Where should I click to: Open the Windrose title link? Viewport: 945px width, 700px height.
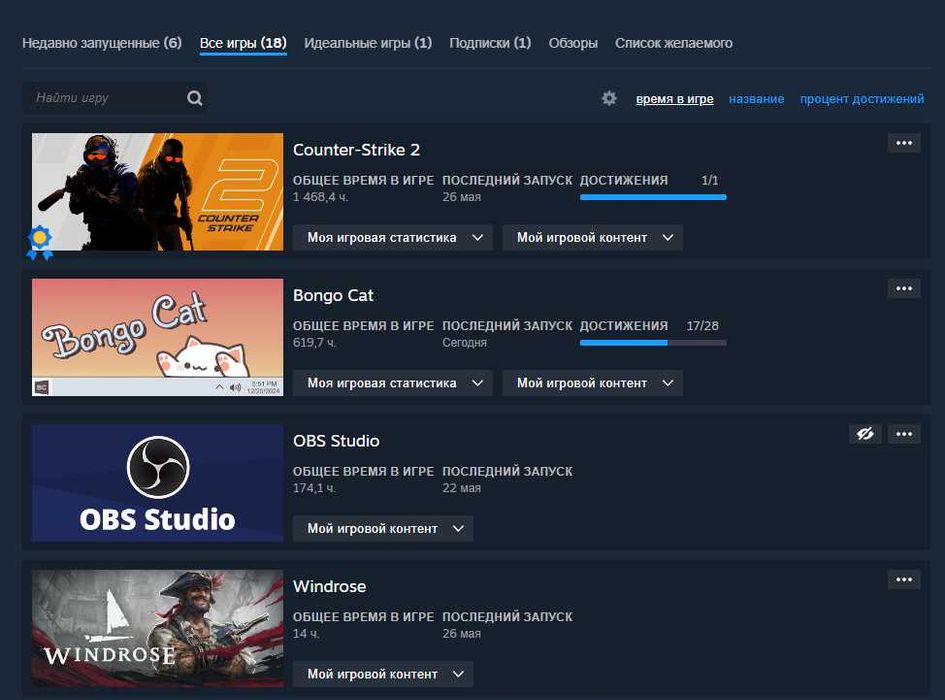(x=329, y=586)
